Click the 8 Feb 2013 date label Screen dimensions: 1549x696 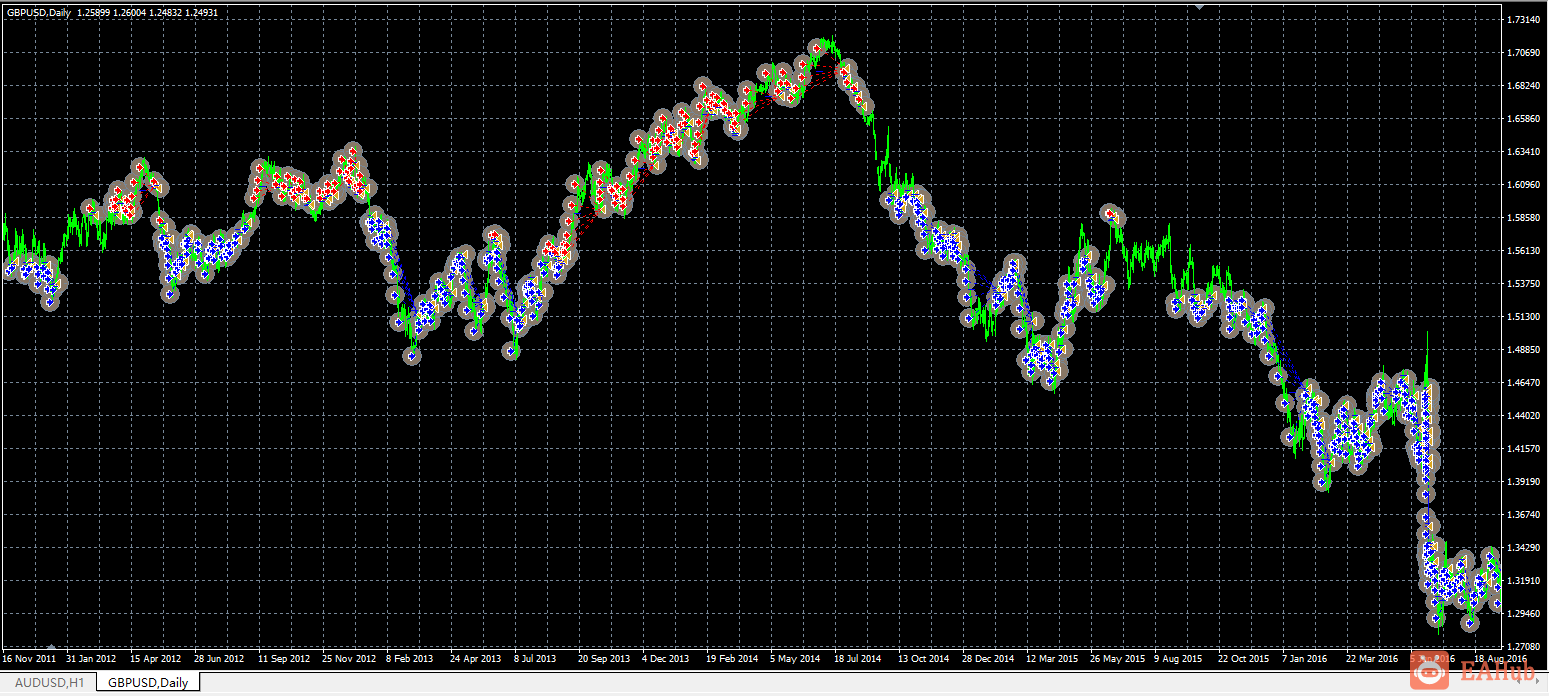click(x=411, y=659)
